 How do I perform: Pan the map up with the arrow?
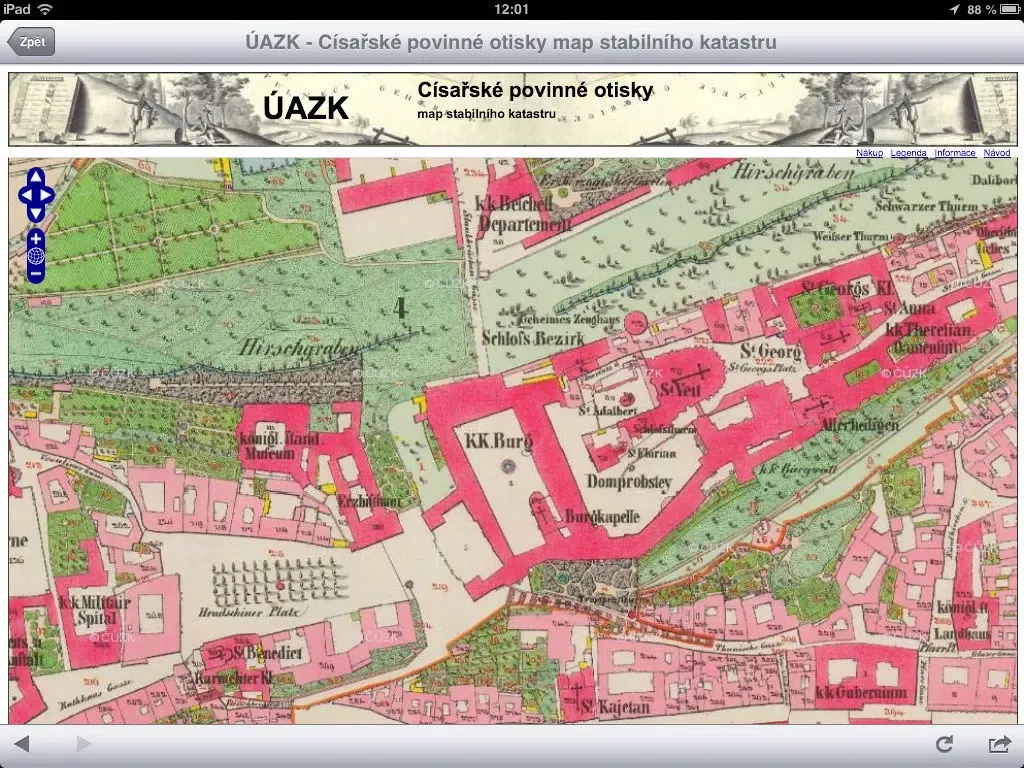[36, 176]
